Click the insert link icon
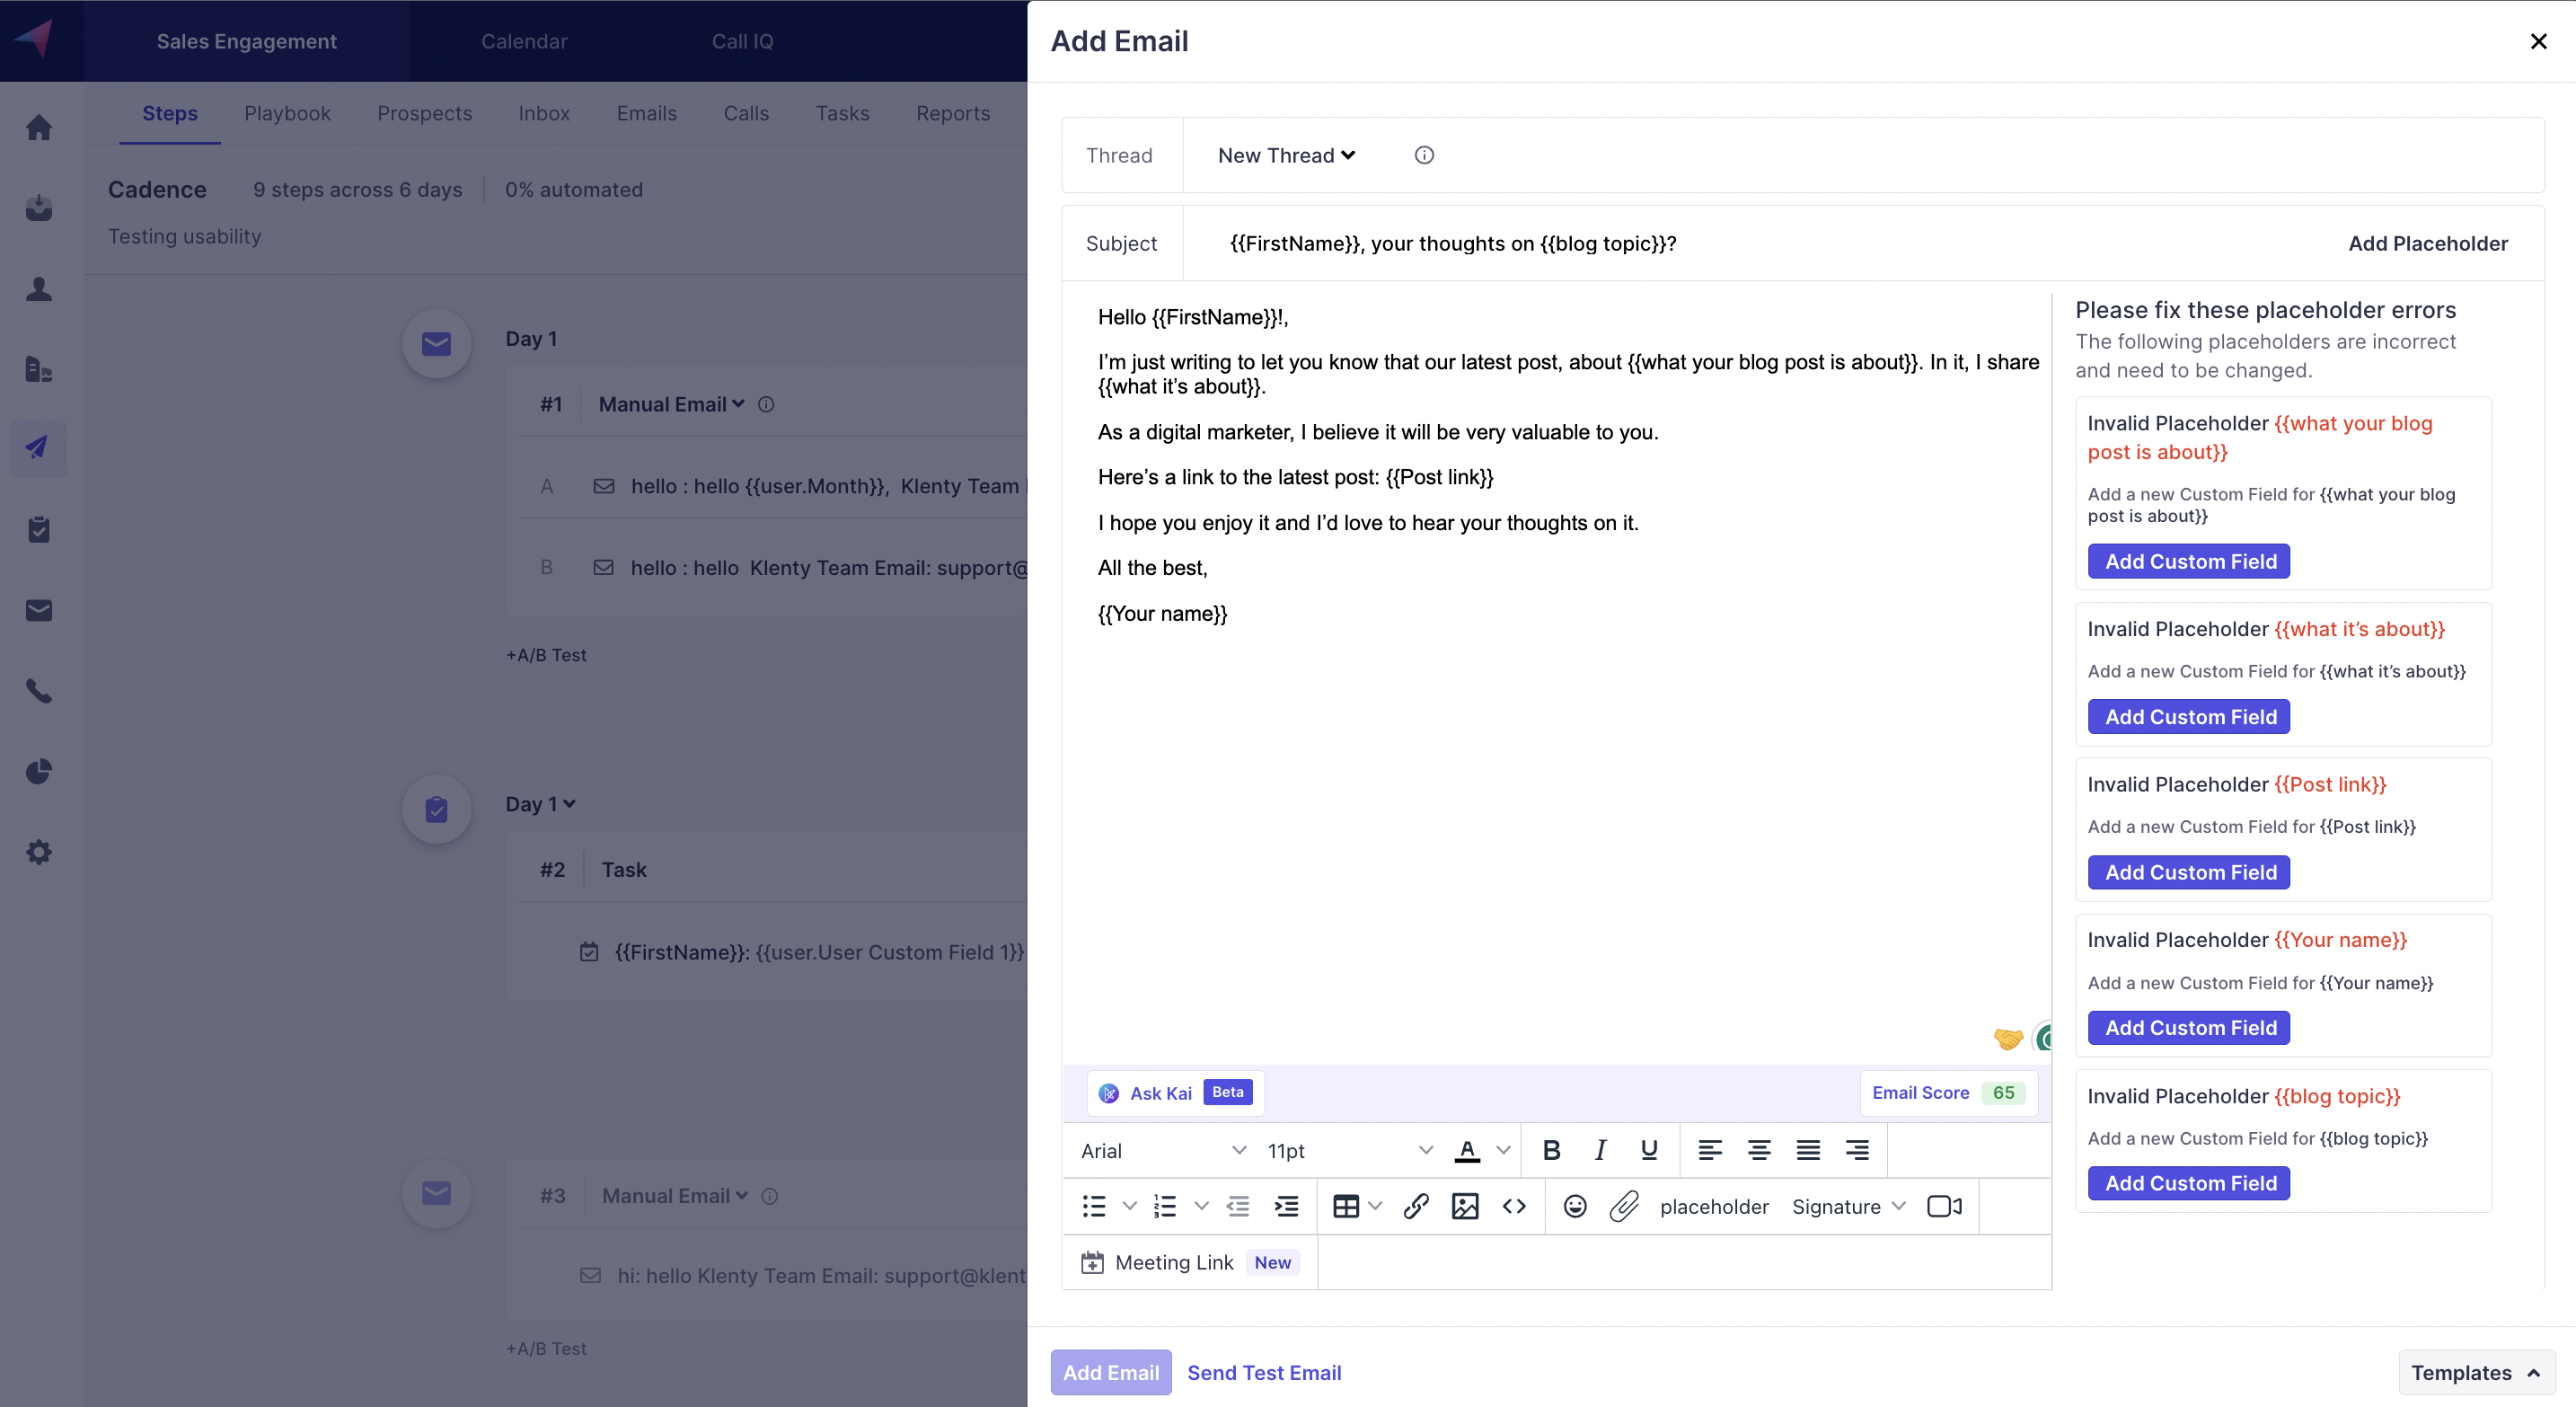2576x1407 pixels. [x=1415, y=1206]
